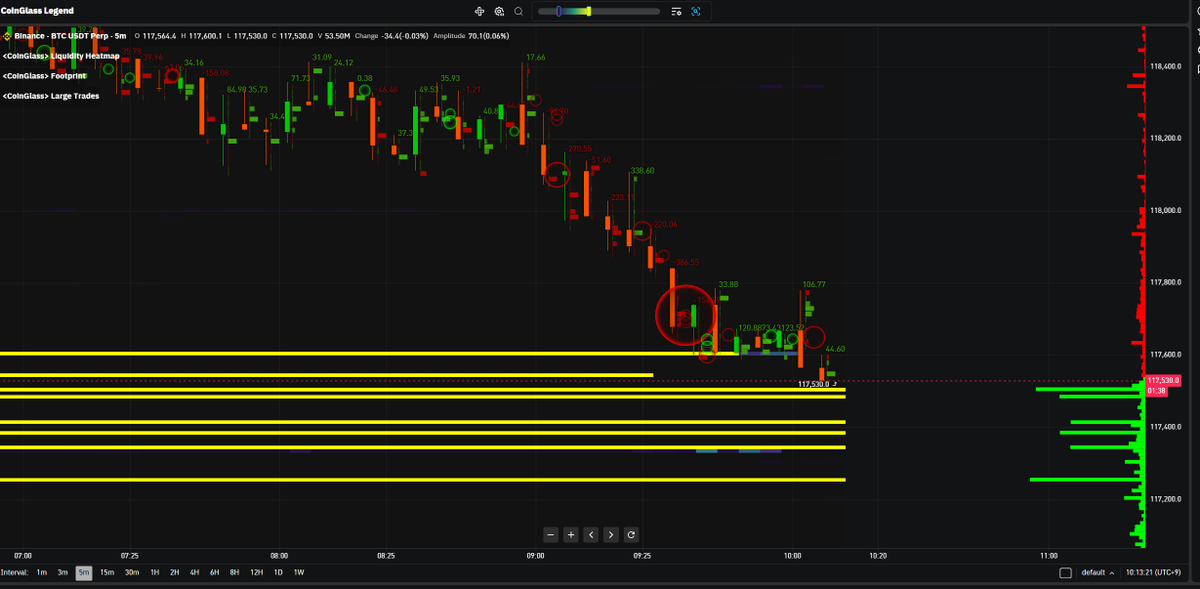Click the largest red large-trade circle marker

click(x=686, y=314)
